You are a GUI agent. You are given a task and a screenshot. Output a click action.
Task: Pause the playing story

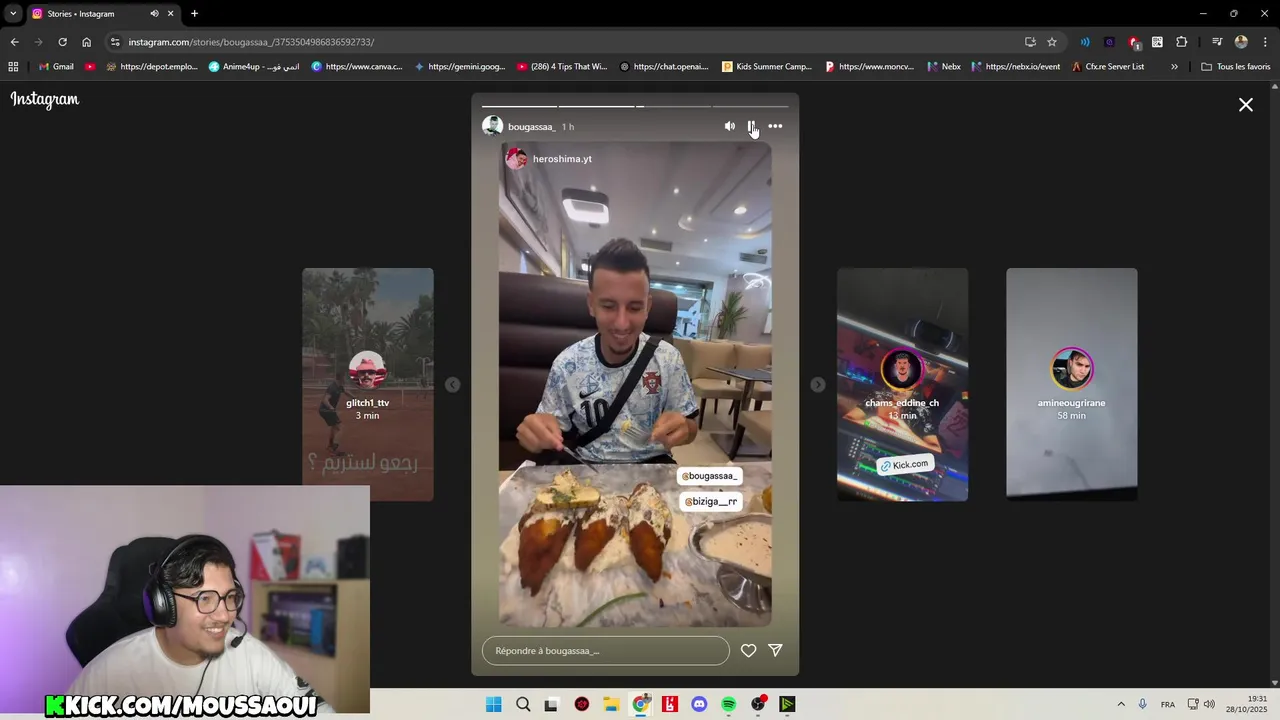751,126
